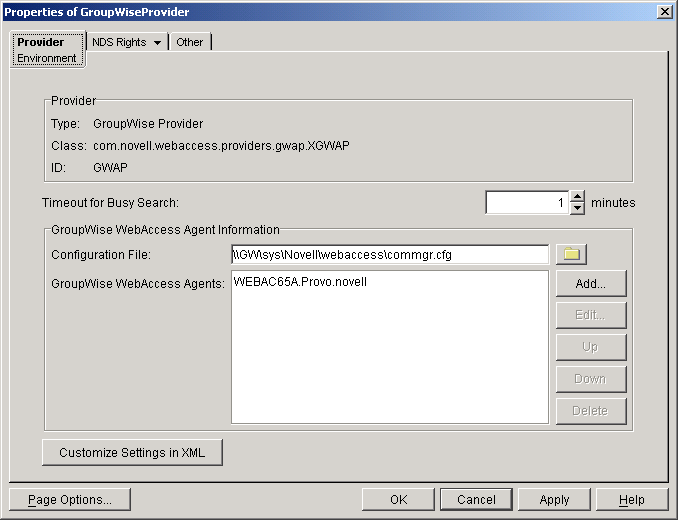Open Page Options...
Image resolution: width=678 pixels, height=520 pixels.
[x=70, y=500]
